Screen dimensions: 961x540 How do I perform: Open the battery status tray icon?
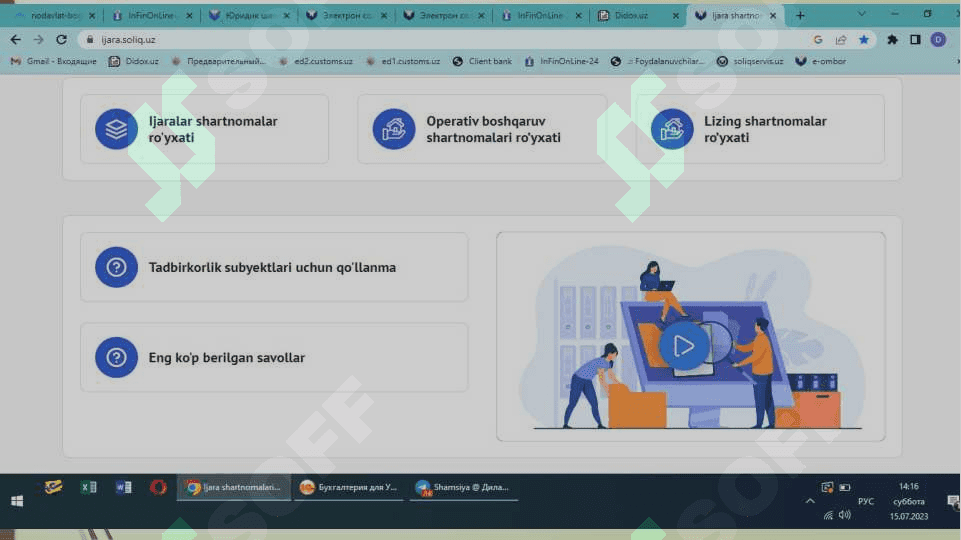[845, 487]
